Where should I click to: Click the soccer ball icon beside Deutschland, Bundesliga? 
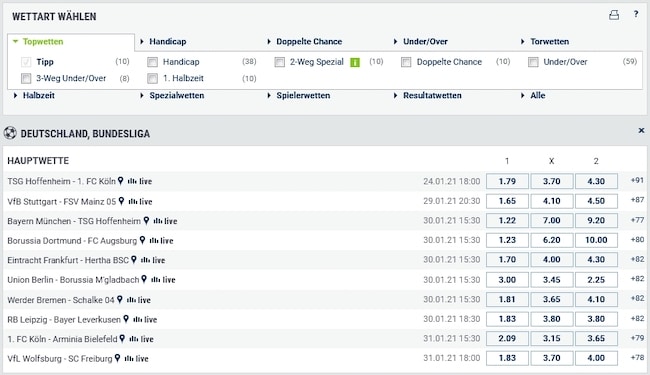tap(10, 133)
